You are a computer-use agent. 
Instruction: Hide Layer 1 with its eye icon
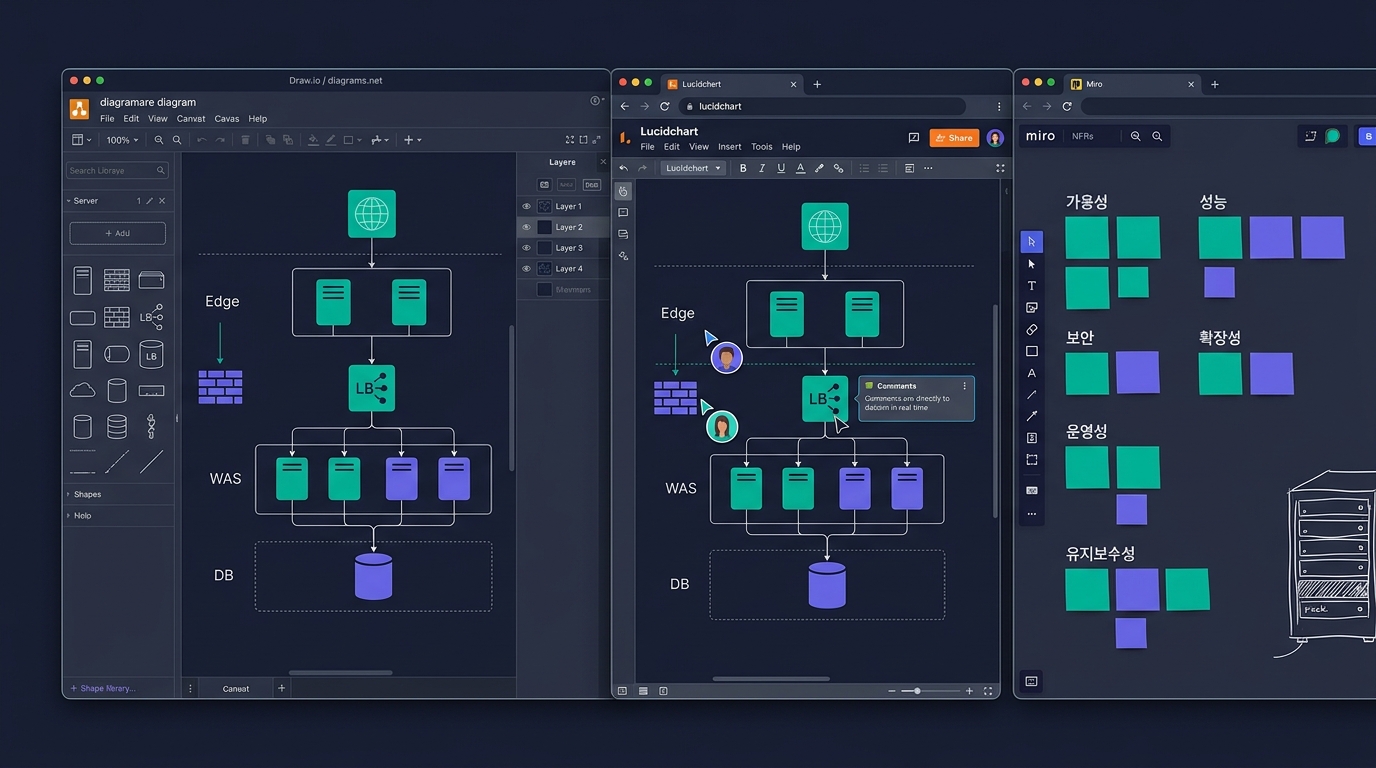tap(527, 206)
